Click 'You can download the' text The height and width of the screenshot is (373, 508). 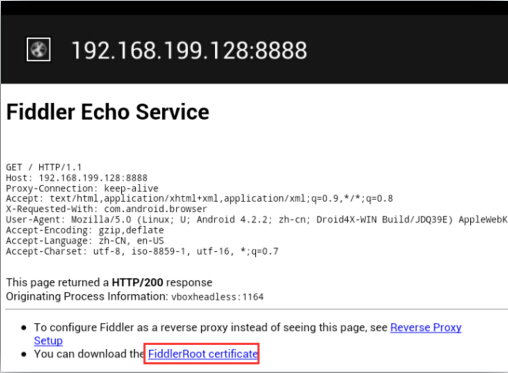click(89, 354)
